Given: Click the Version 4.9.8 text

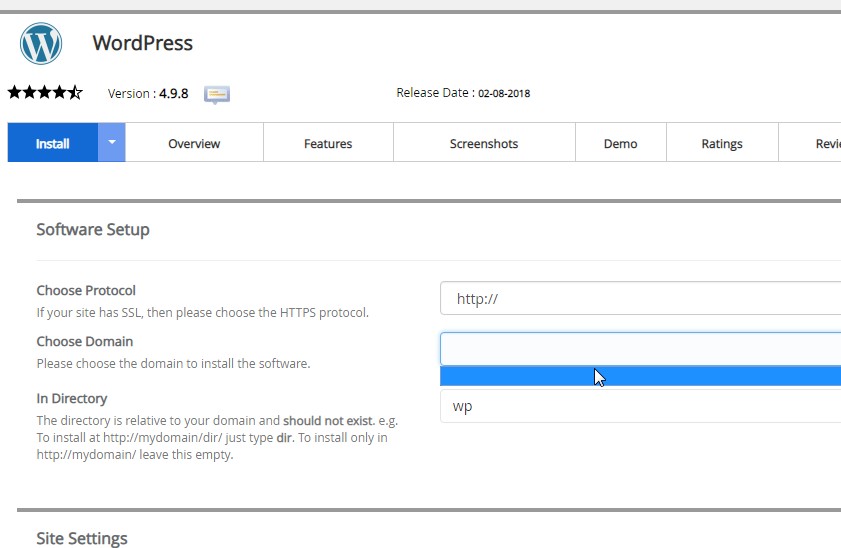Looking at the screenshot, I should tap(148, 93).
